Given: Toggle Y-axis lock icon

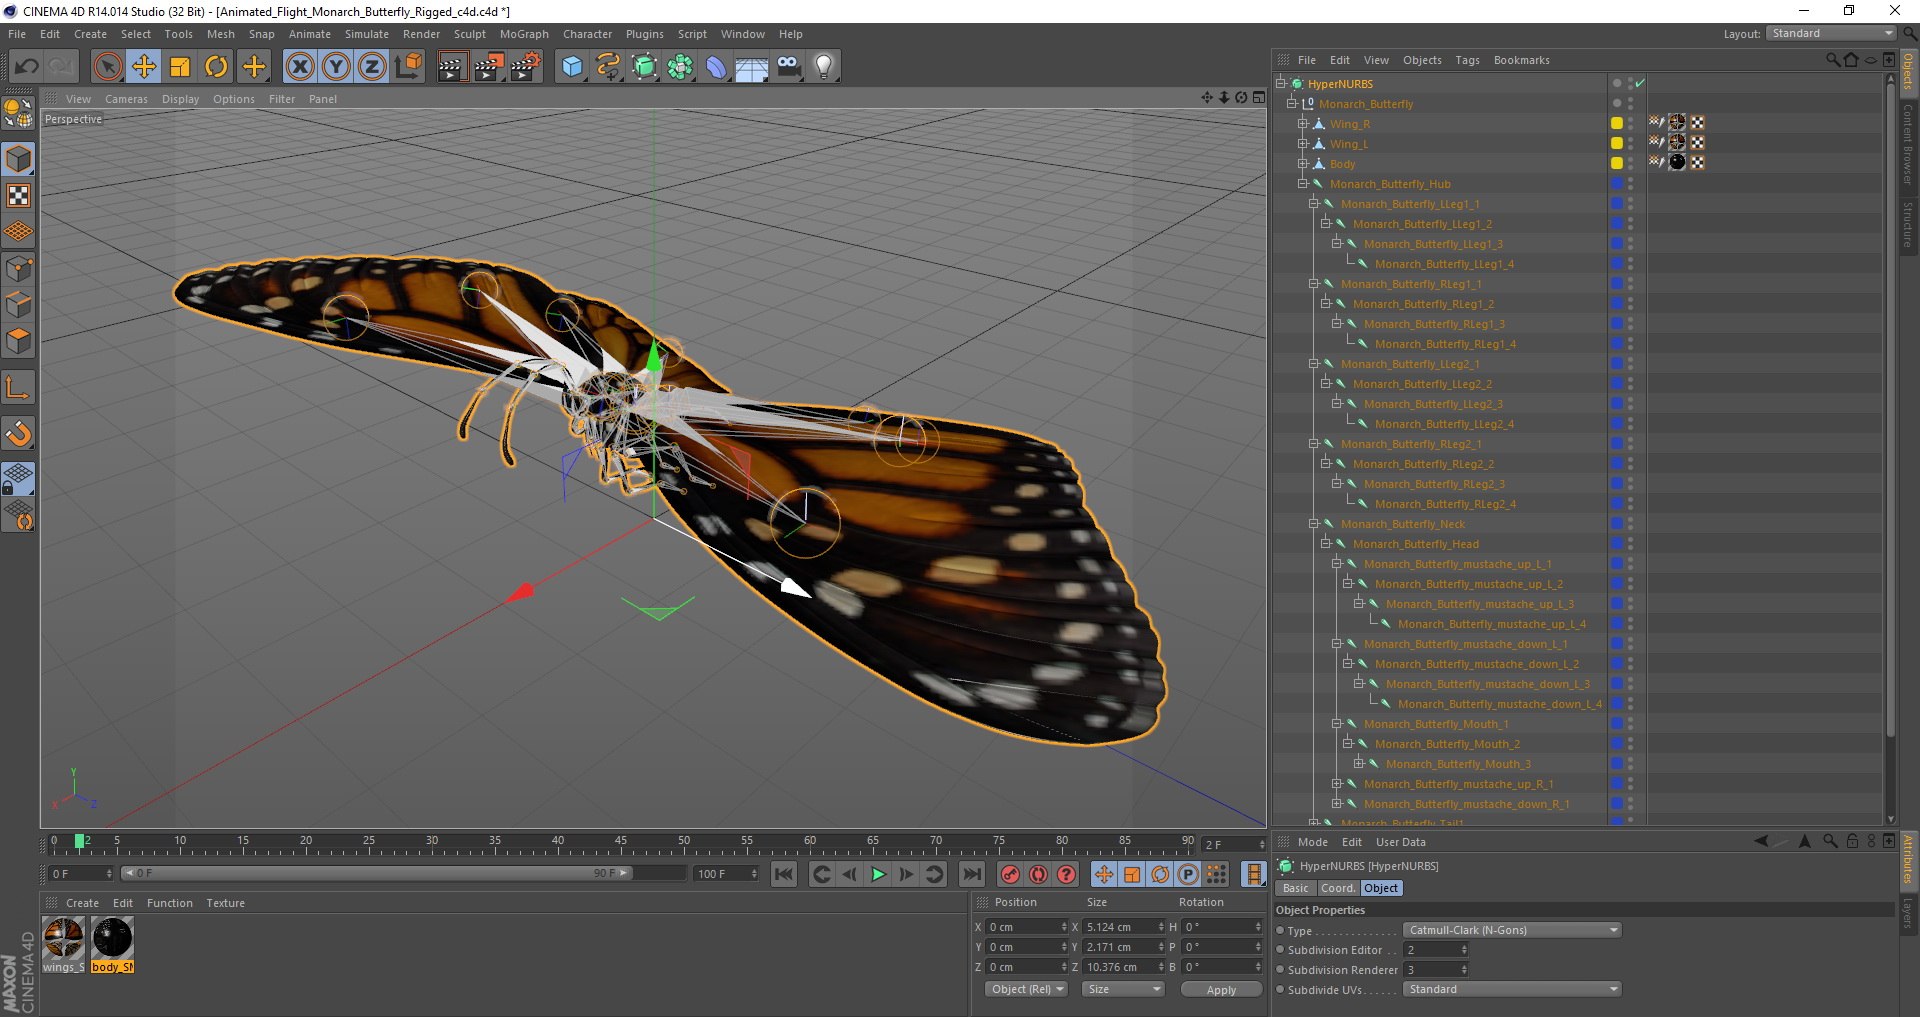Looking at the screenshot, I should (x=336, y=67).
